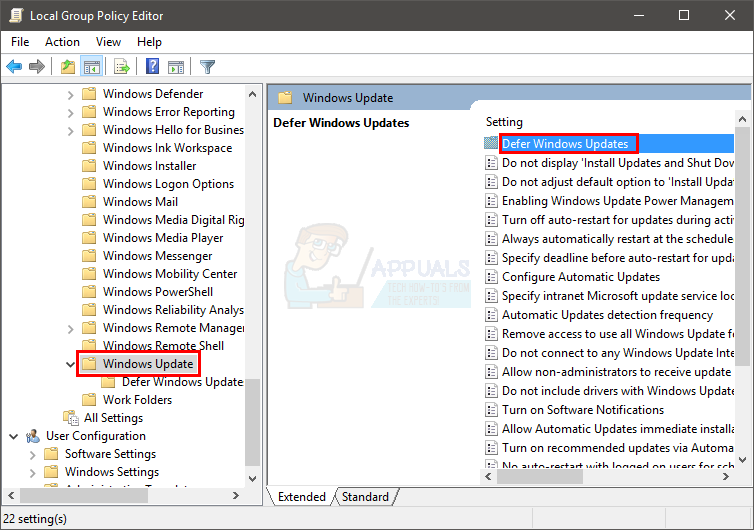Click tree pane horizontal scroll right arrow
Image resolution: width=754 pixels, height=530 pixels.
(x=236, y=495)
